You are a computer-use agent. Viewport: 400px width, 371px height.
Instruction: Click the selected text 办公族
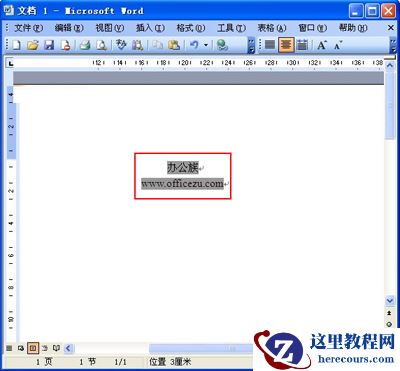[183, 167]
